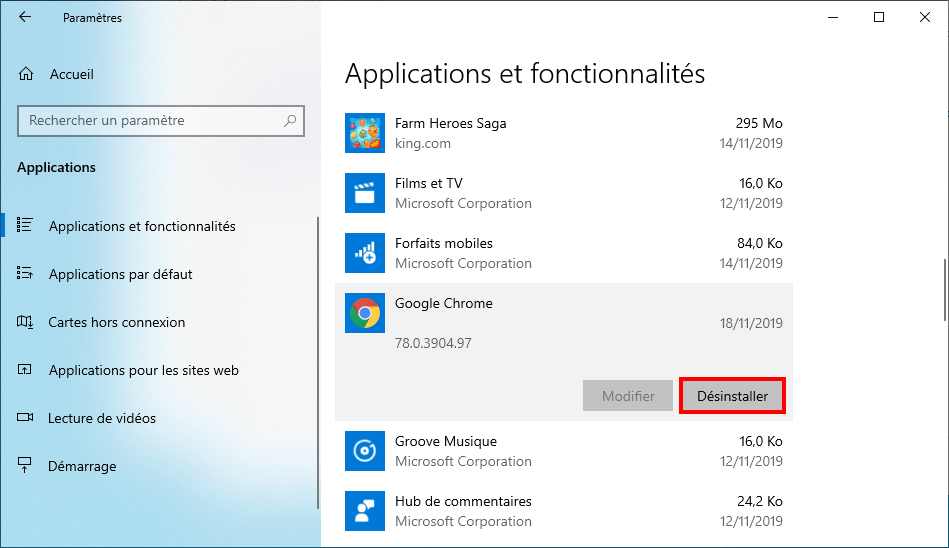Return to Accueil label

pos(71,74)
